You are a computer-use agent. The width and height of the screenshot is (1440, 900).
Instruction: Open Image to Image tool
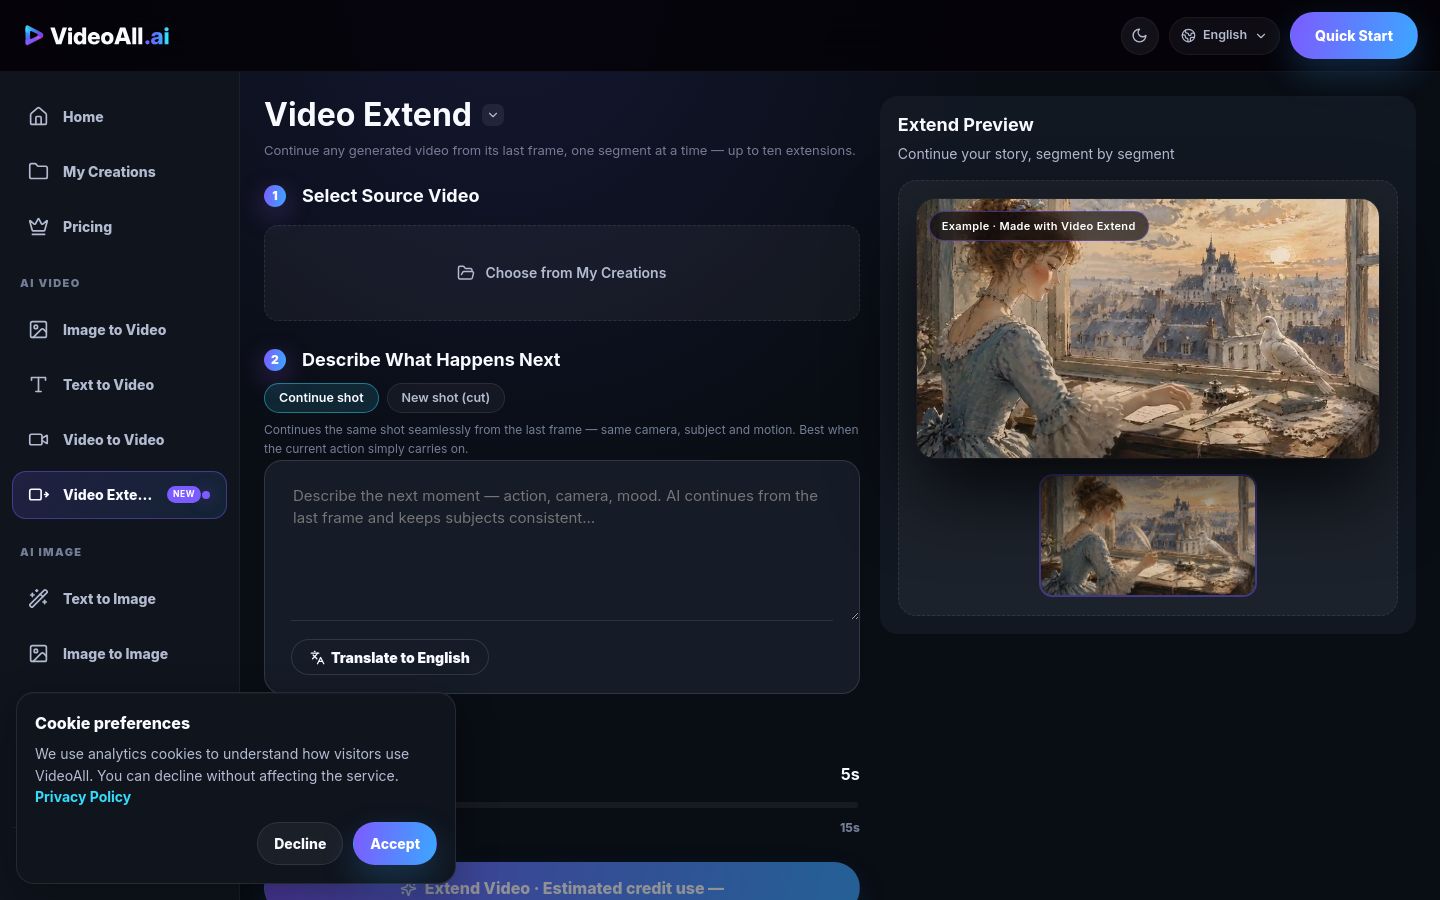[119, 654]
